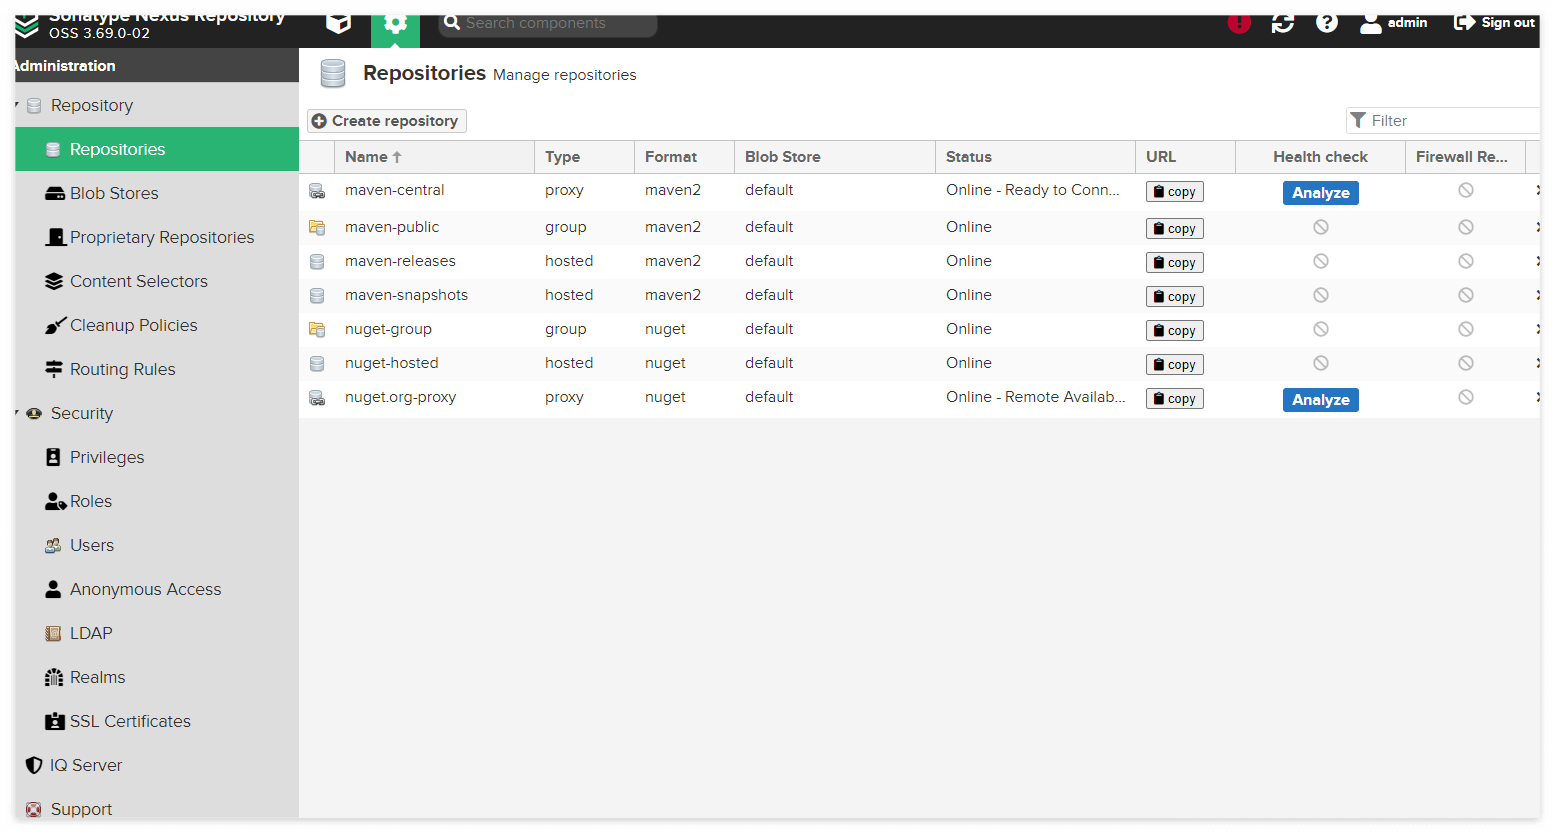1555x833 pixels.
Task: Focus the Search components field
Action: [548, 23]
